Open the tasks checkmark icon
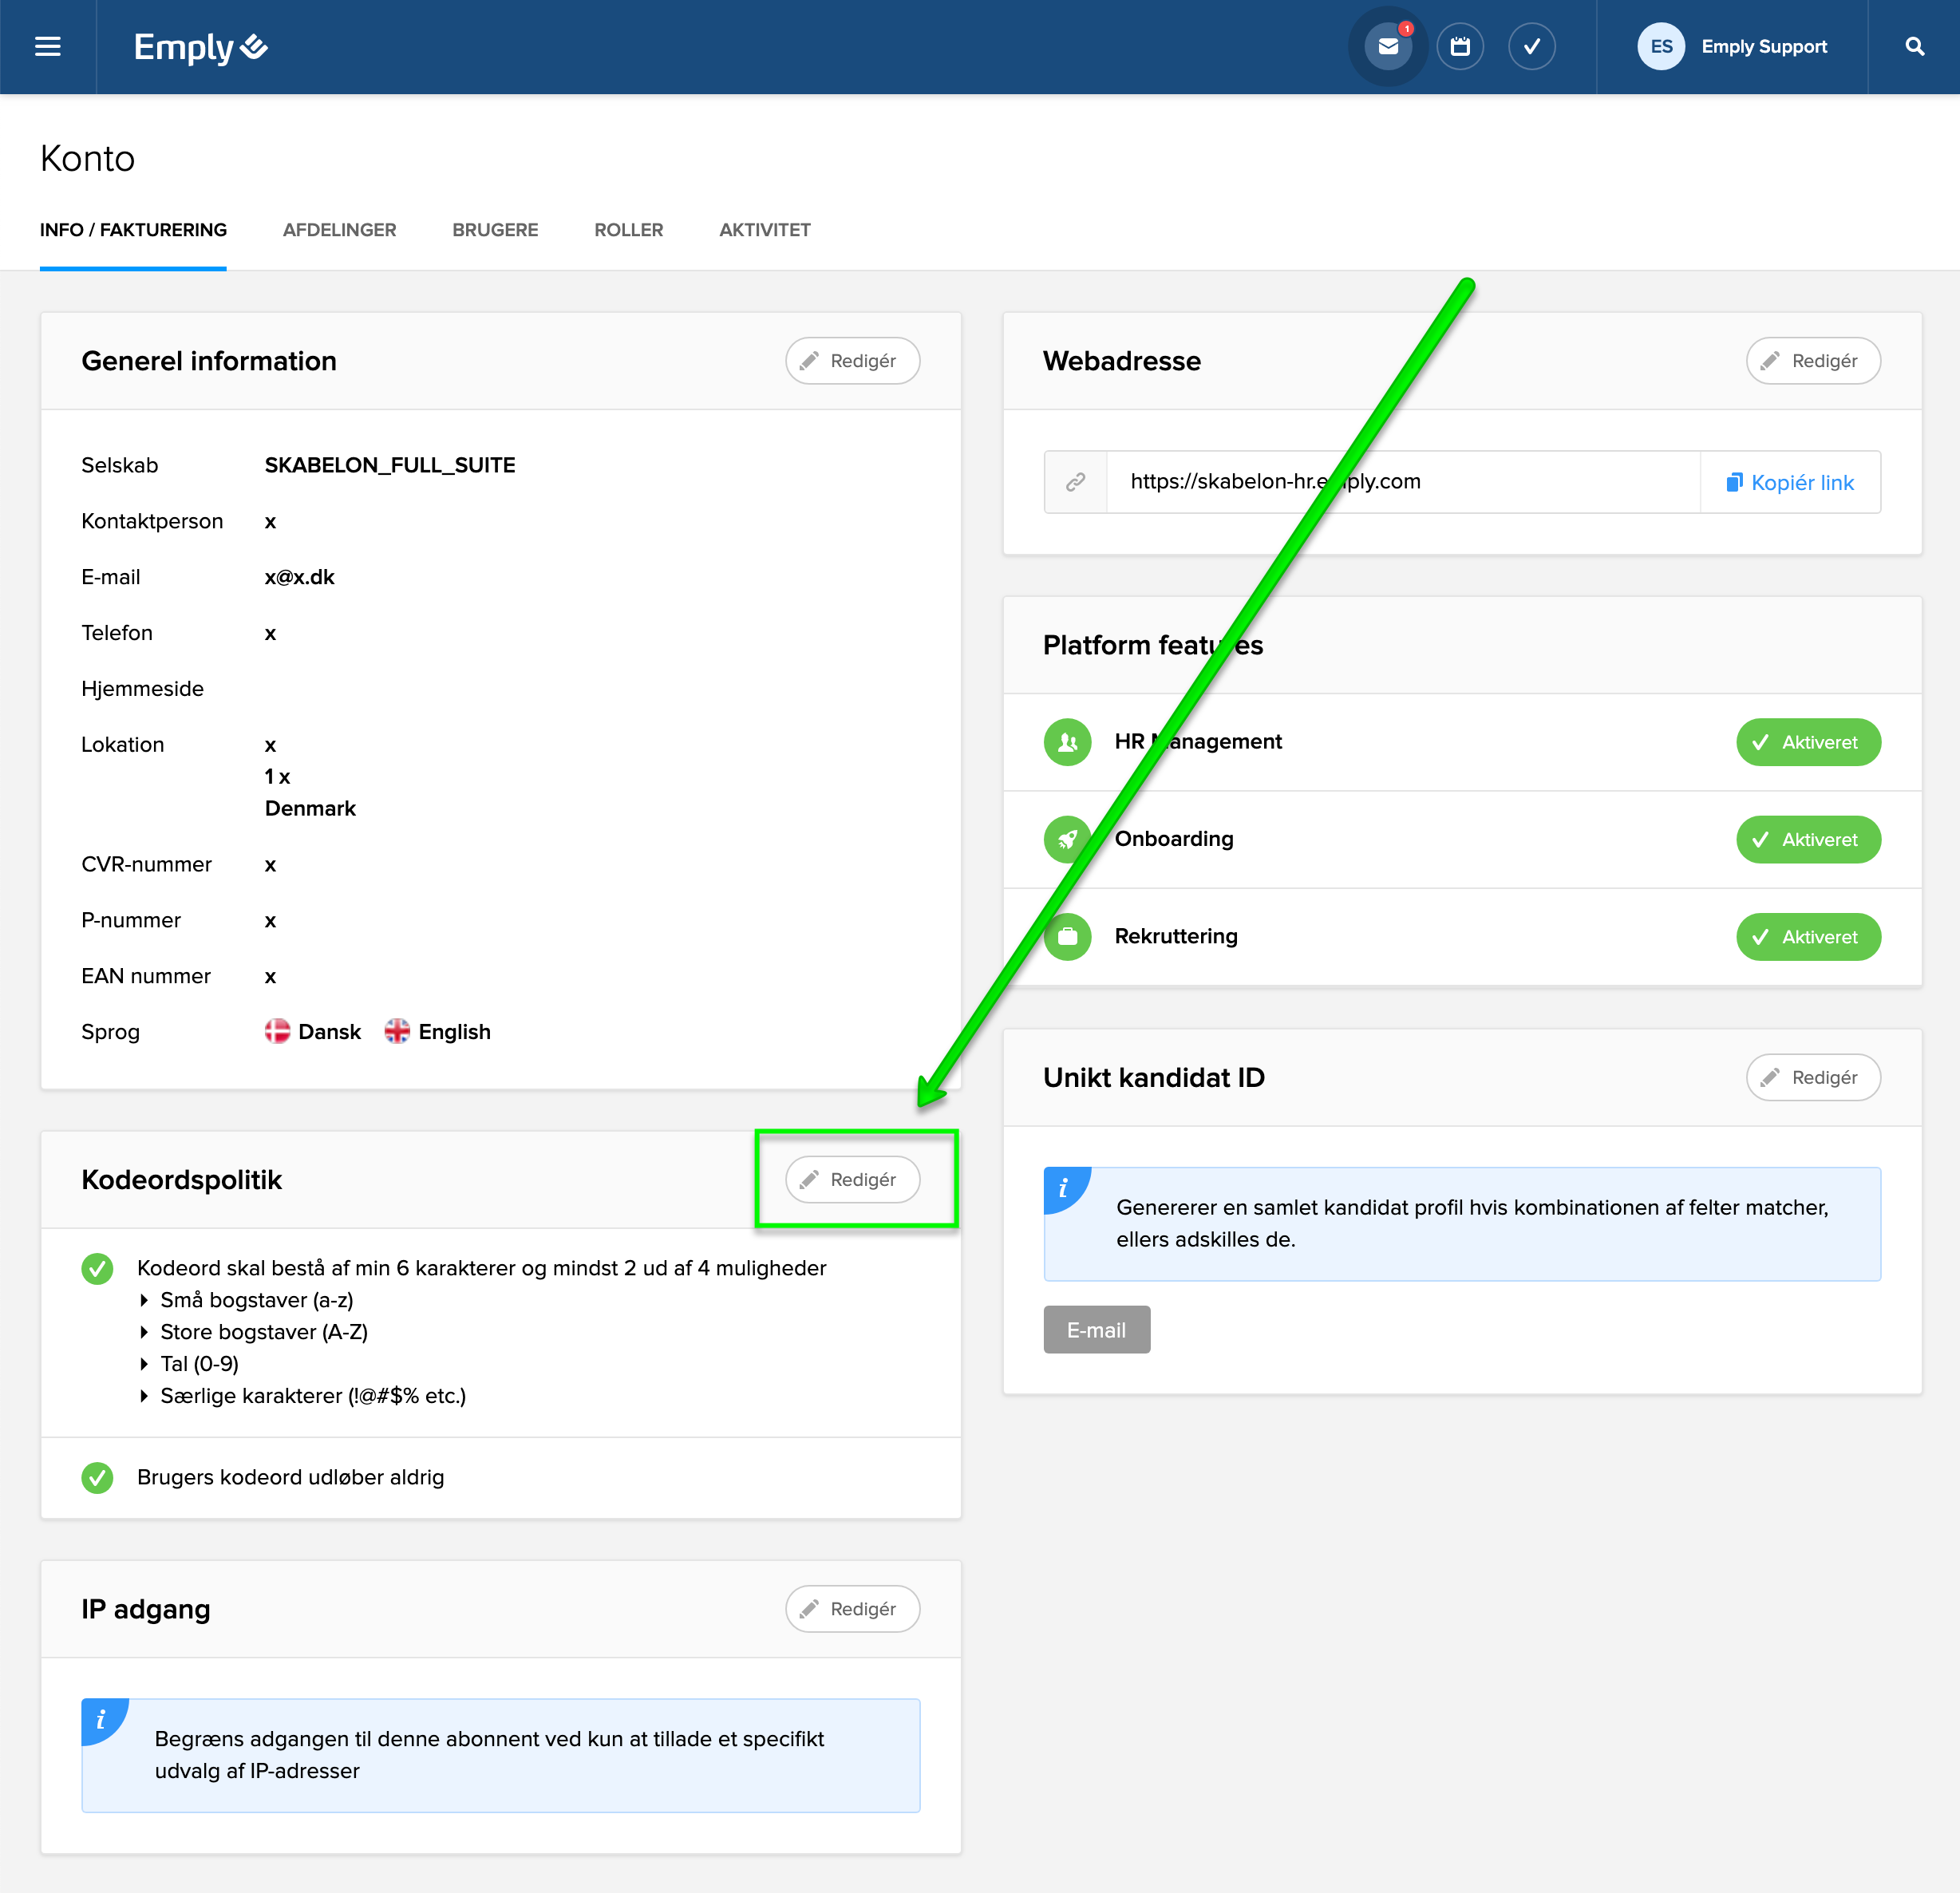This screenshot has width=1960, height=1893. (x=1531, y=47)
